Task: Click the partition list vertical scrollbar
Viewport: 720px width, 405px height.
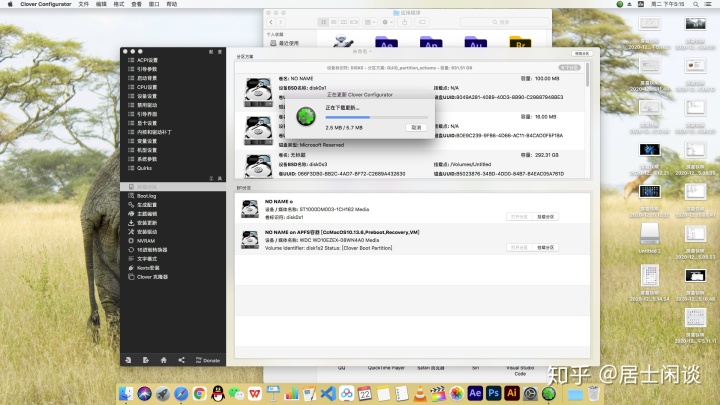Action: (587, 75)
